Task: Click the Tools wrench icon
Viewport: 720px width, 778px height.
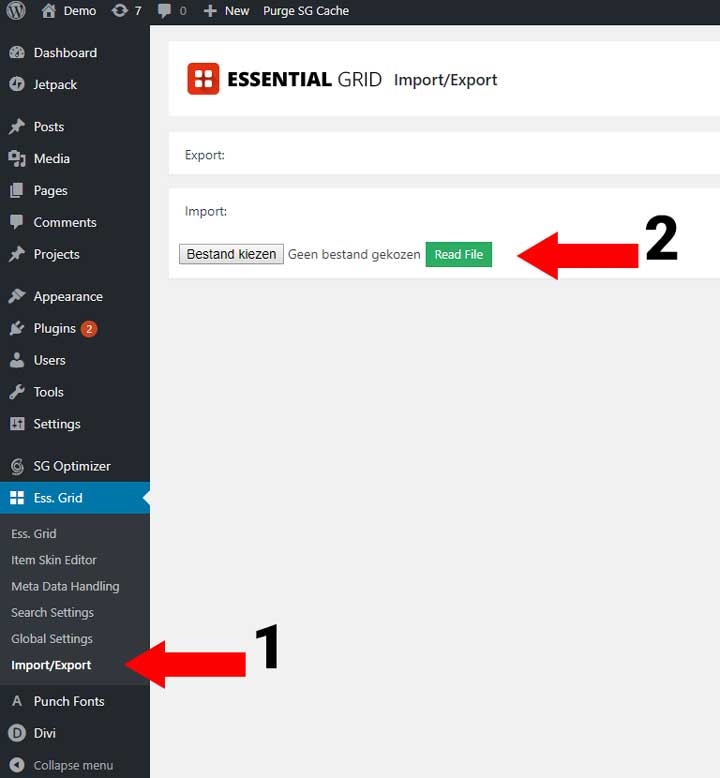Action: click(x=17, y=392)
